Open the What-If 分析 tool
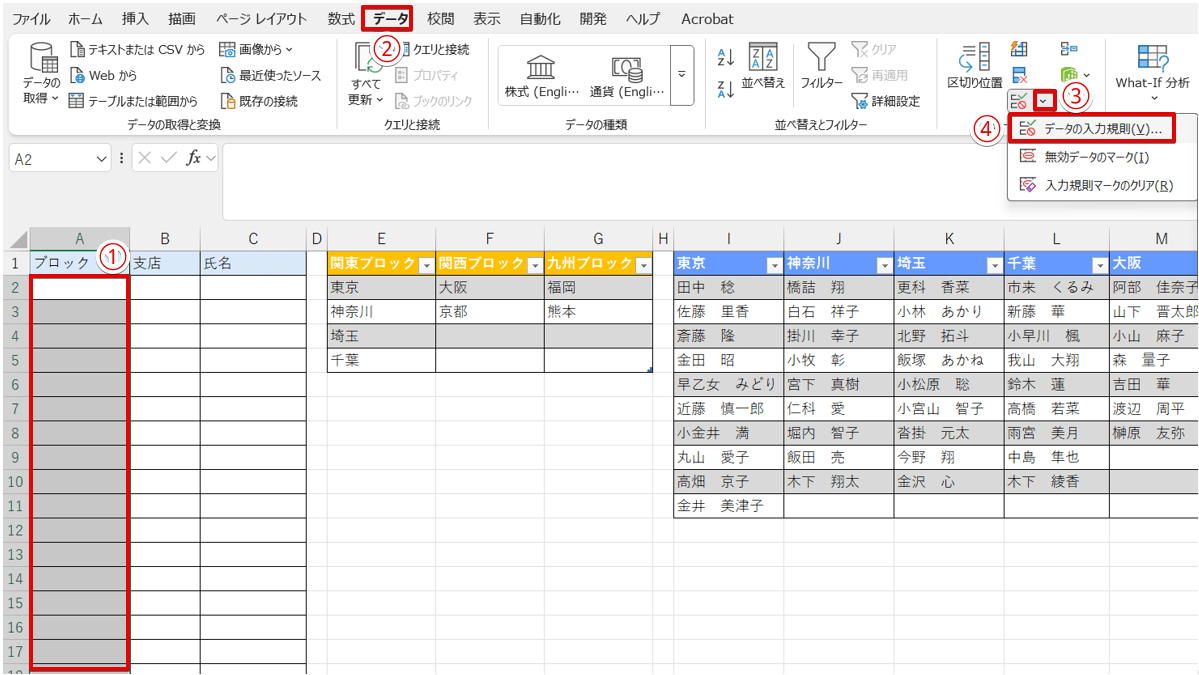Screen dimensions: 1199x675 coord(1152,68)
